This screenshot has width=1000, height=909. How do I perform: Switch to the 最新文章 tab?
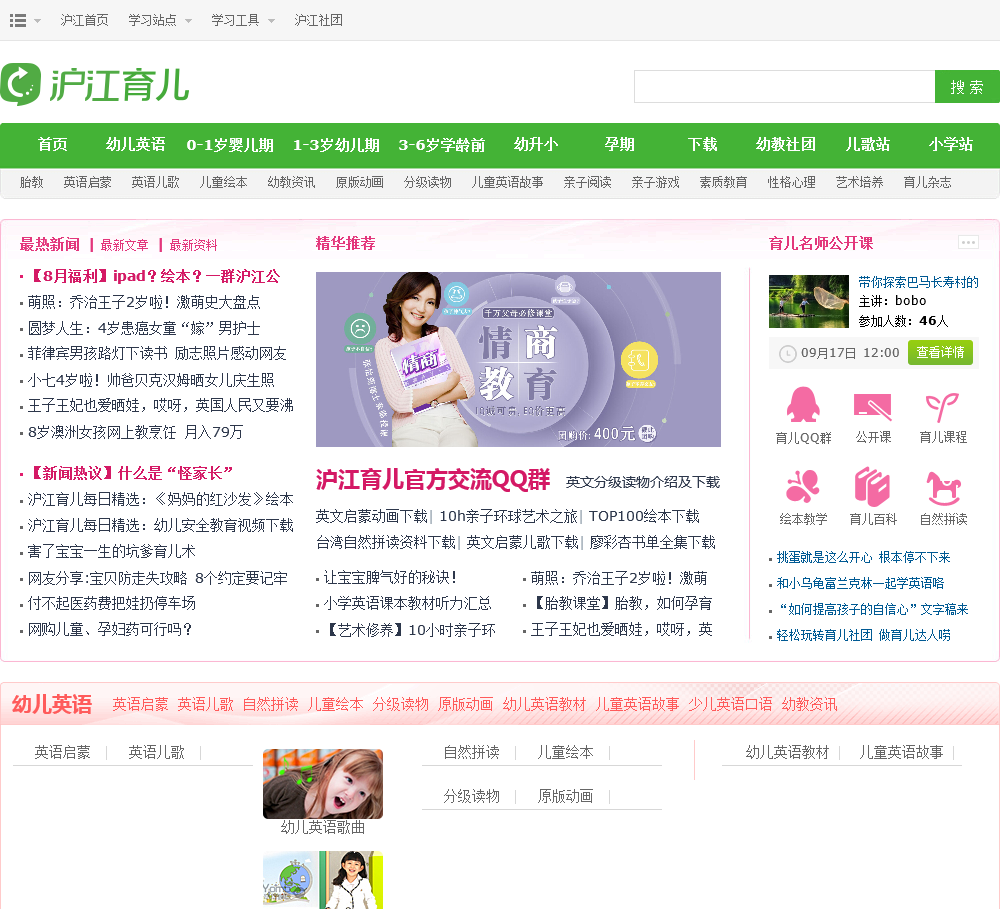click(124, 245)
